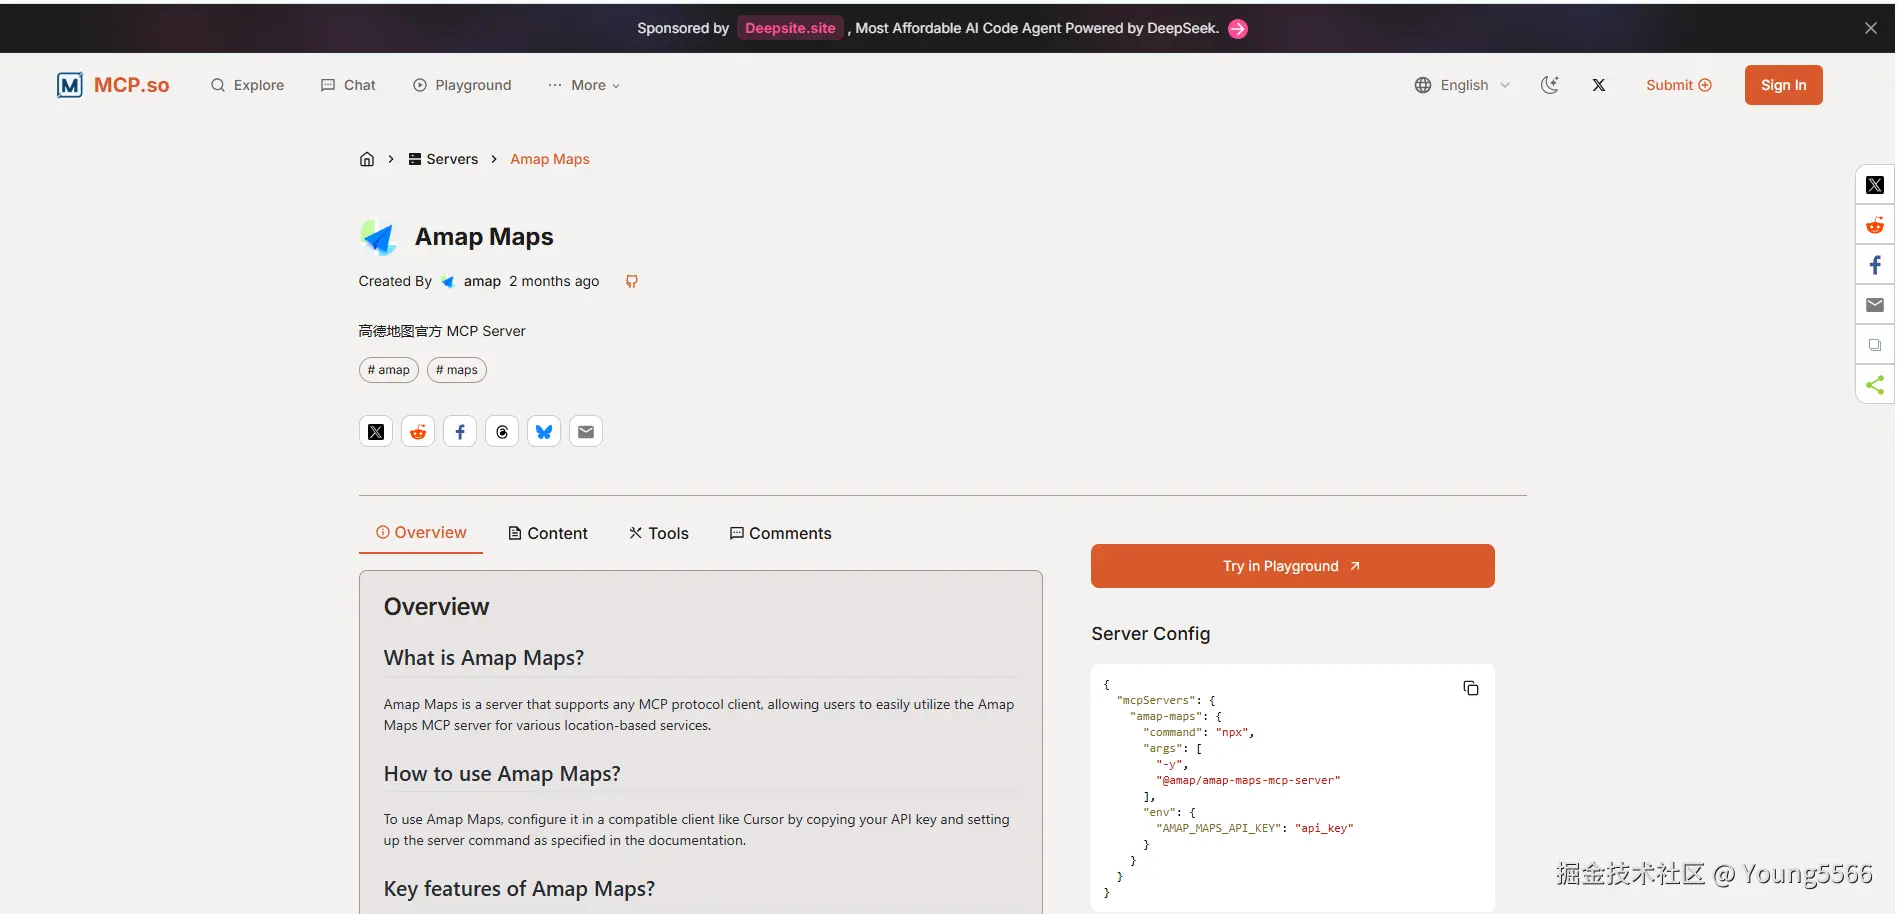Click the Amap Maps breadcrumb link
Viewport: 1897px width, 914px height.
pos(550,159)
